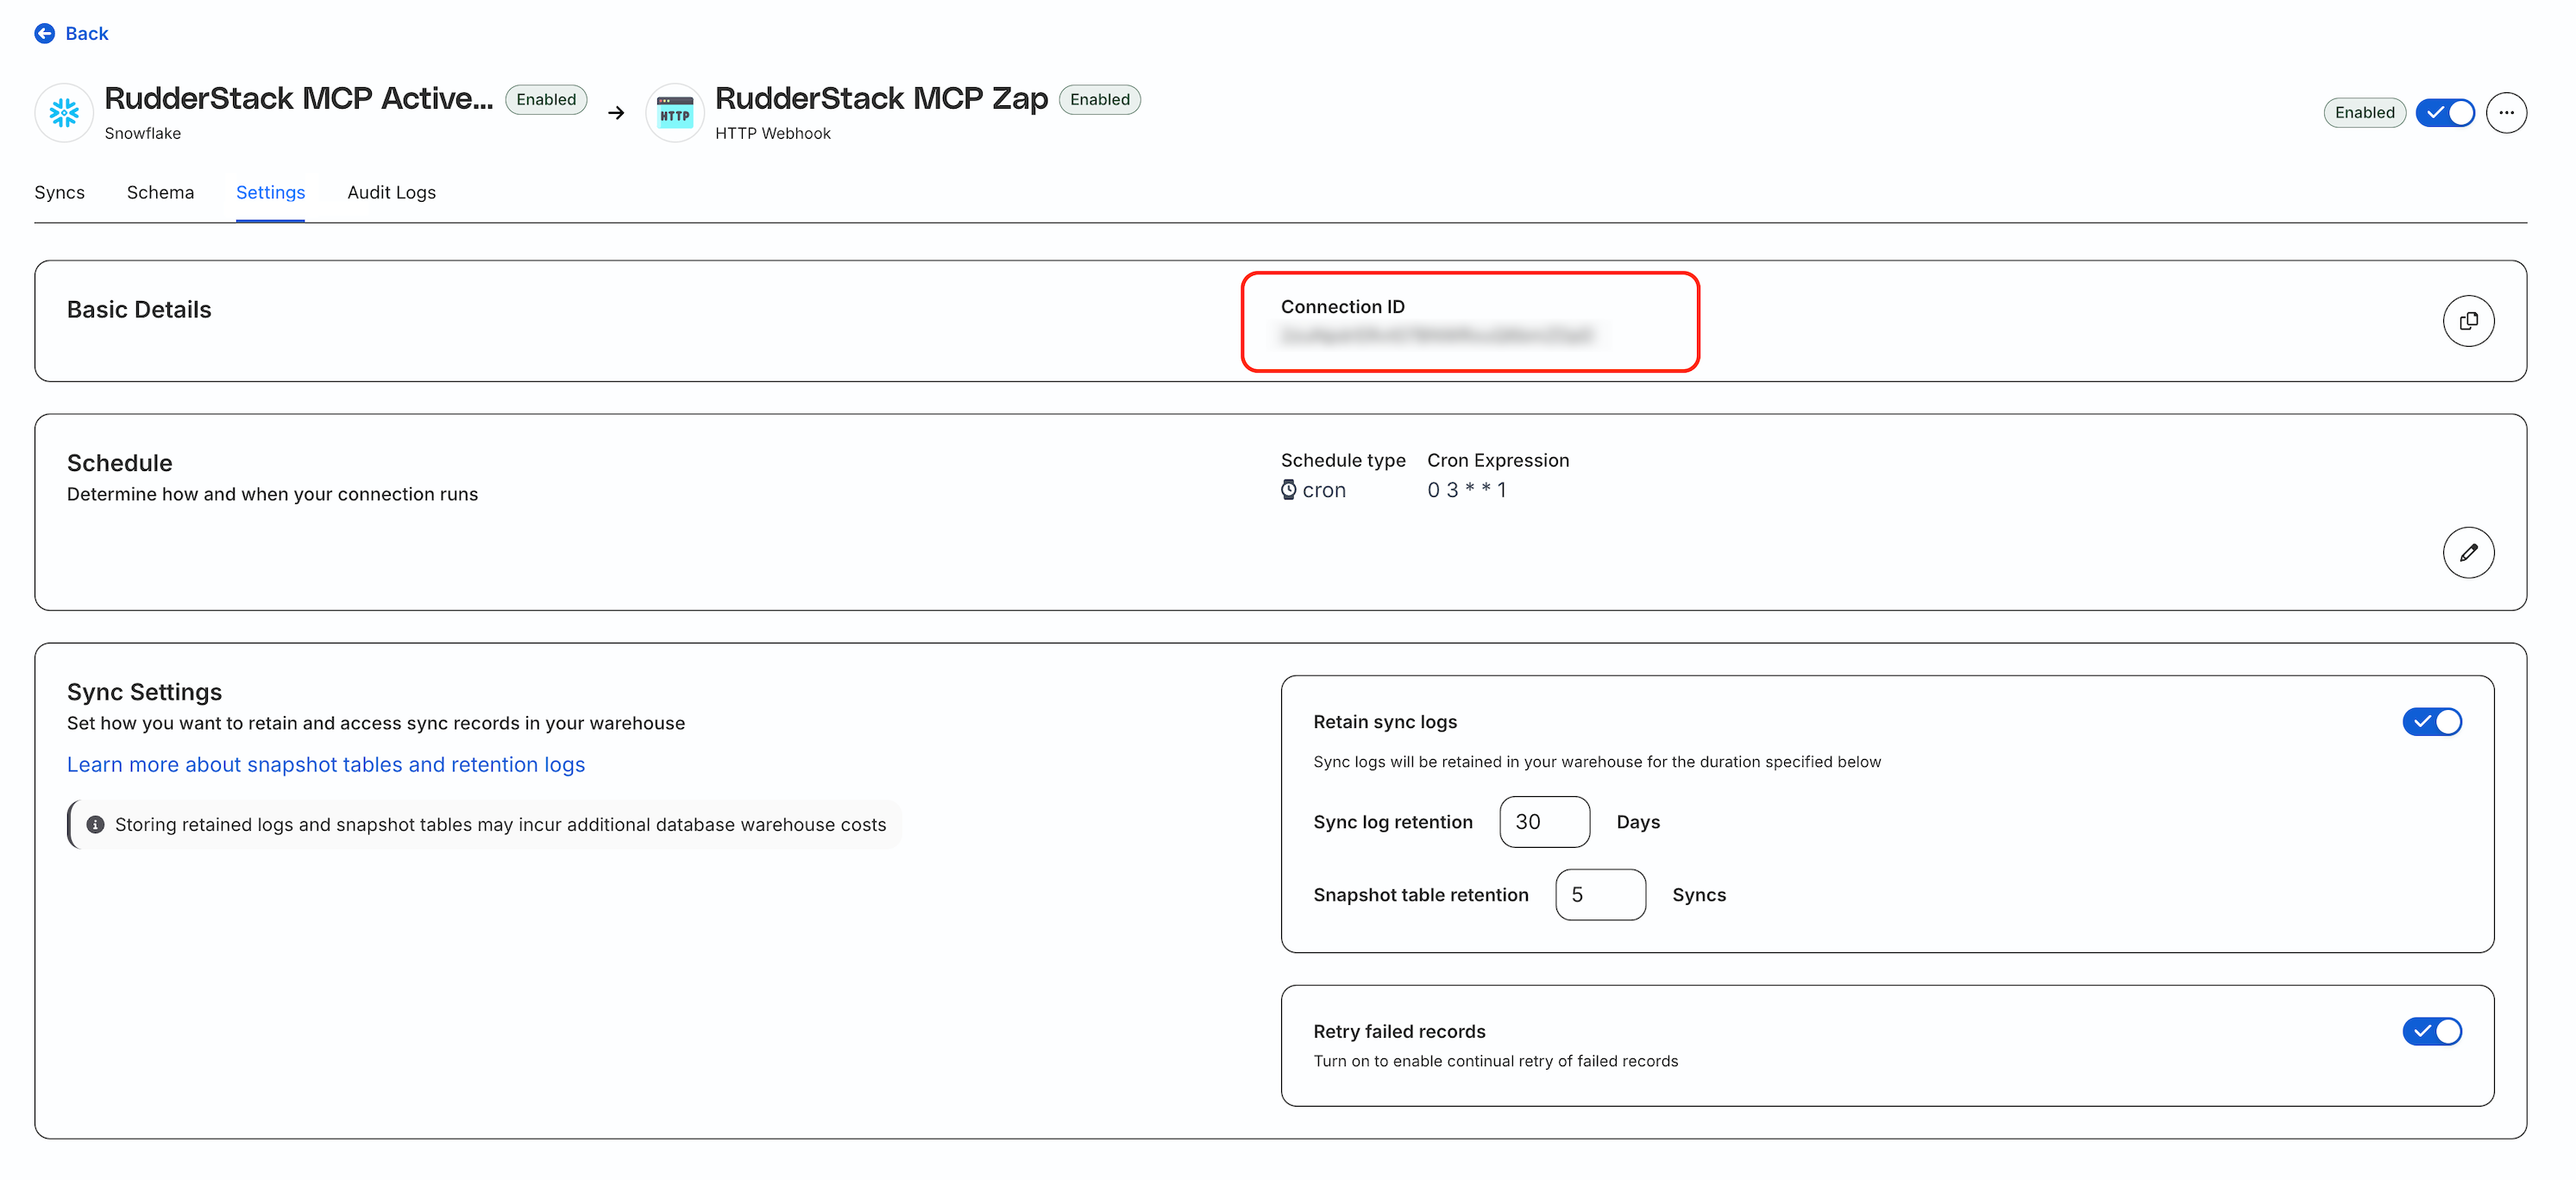Viewport: 2576px width, 1180px height.
Task: Go to the Audit Logs tab
Action: [x=391, y=192]
